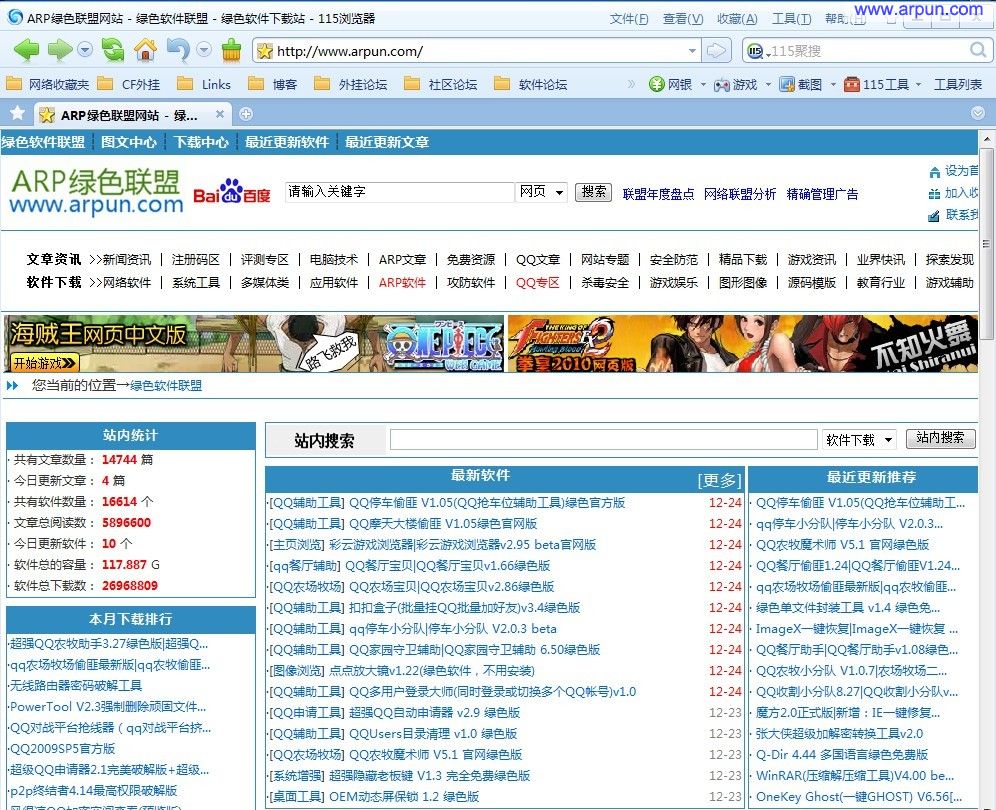Click the ARP软件 category link
Screen dimensions: 996x810
(x=402, y=283)
